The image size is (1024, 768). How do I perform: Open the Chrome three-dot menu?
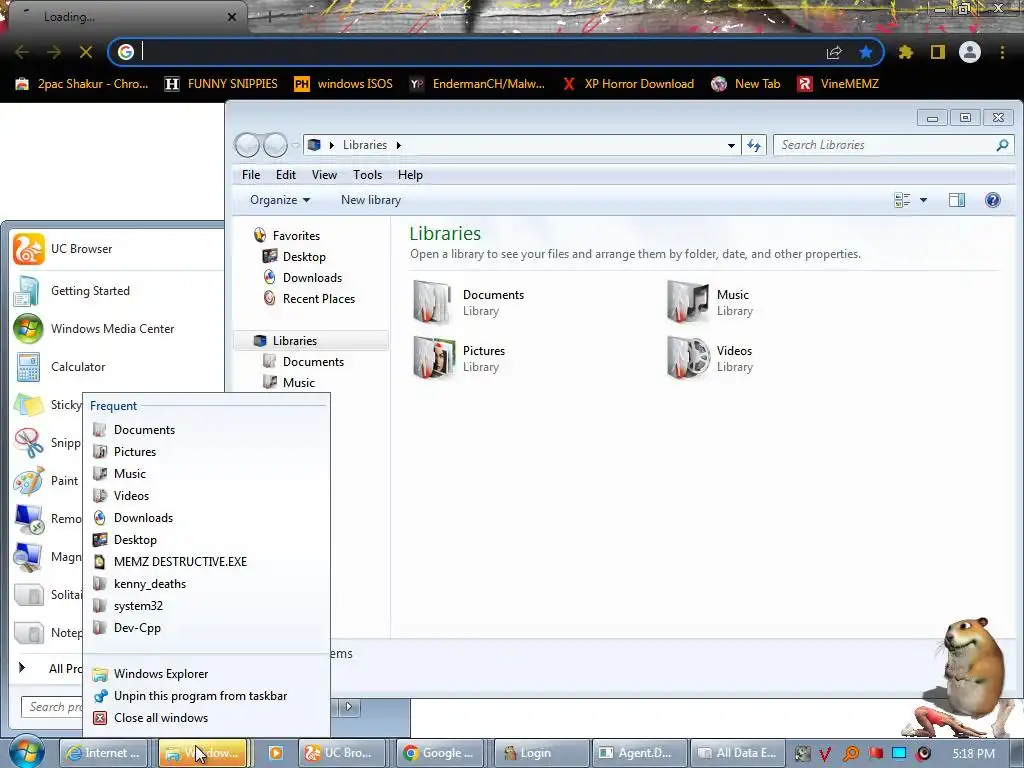point(1002,52)
